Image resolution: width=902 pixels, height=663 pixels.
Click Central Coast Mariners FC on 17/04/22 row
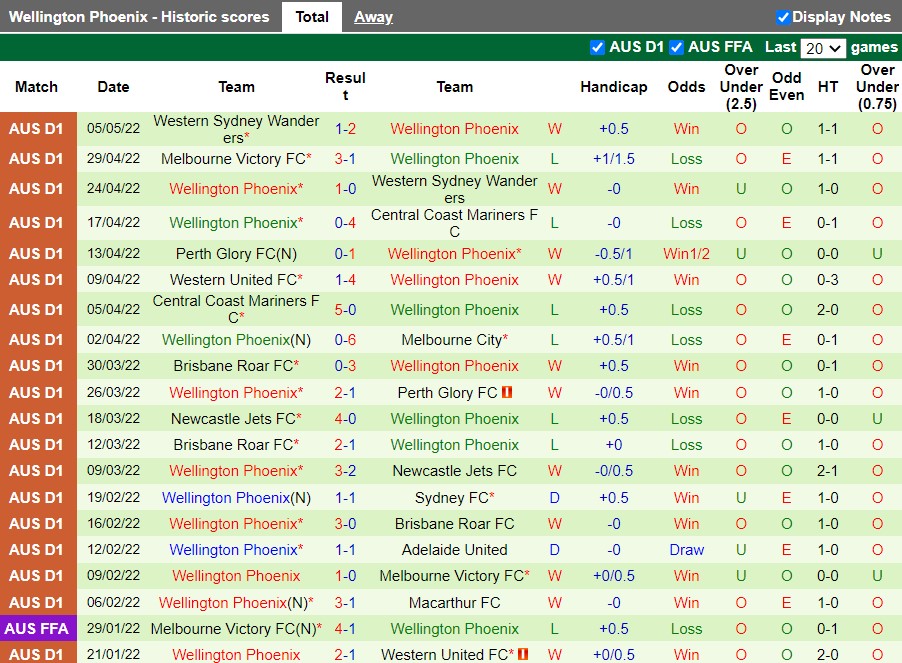(454, 223)
